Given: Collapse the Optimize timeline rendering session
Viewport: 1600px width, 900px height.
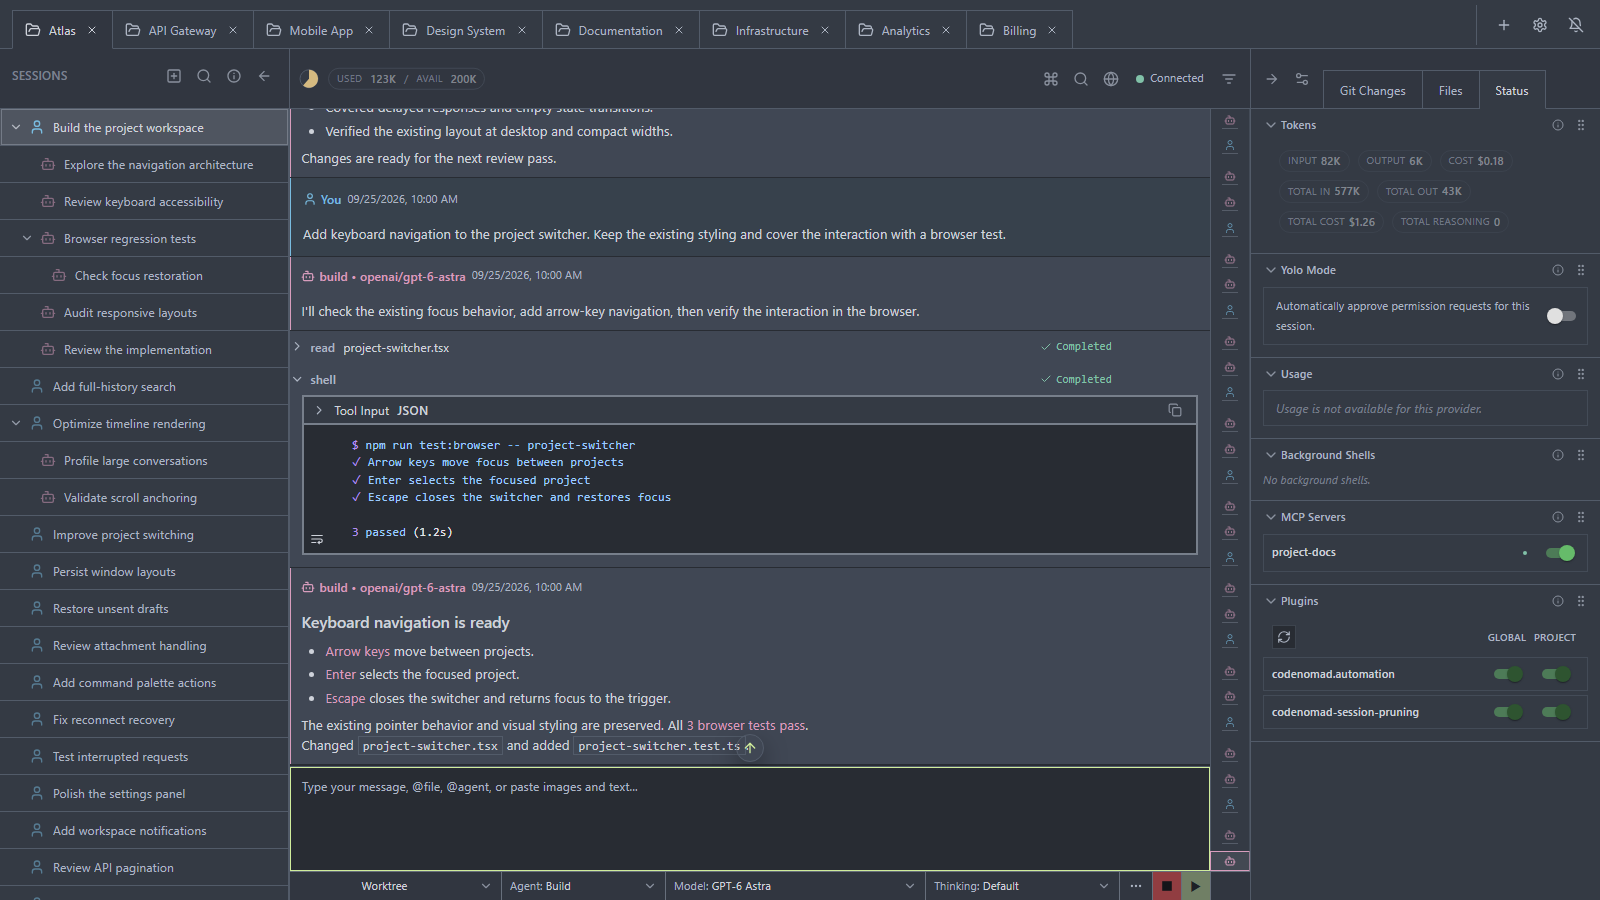Looking at the screenshot, I should [x=16, y=424].
